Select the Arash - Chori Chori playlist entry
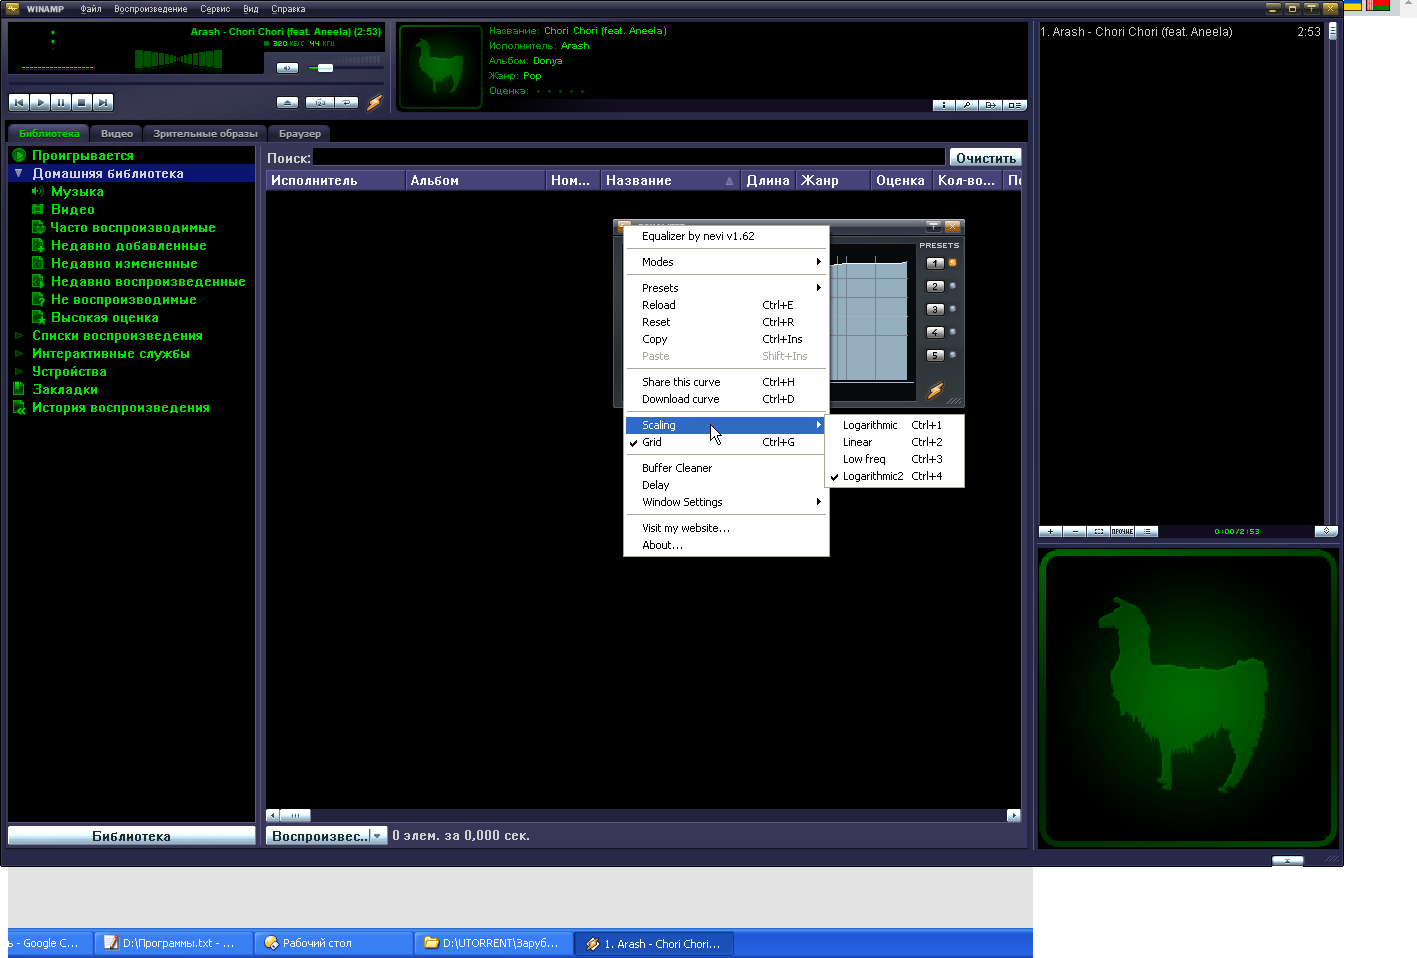 1180,32
